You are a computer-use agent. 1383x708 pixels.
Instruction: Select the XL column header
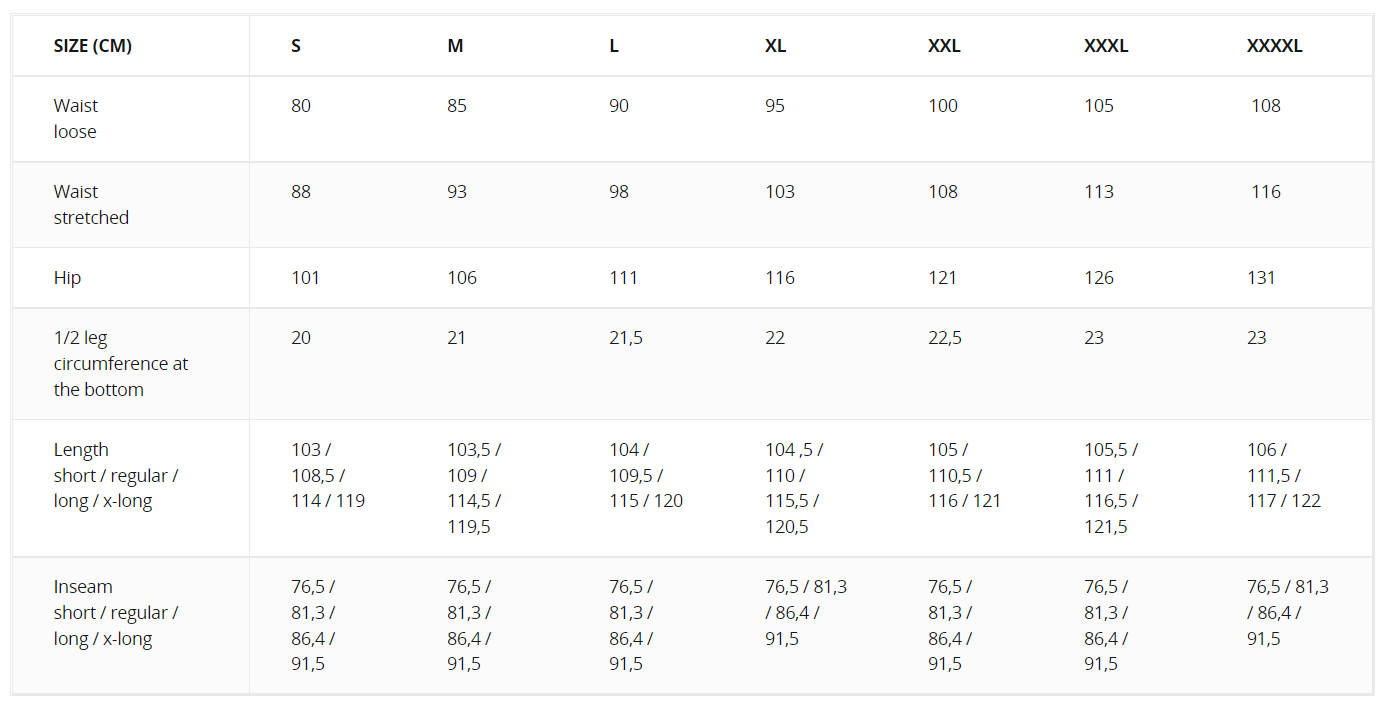[776, 46]
